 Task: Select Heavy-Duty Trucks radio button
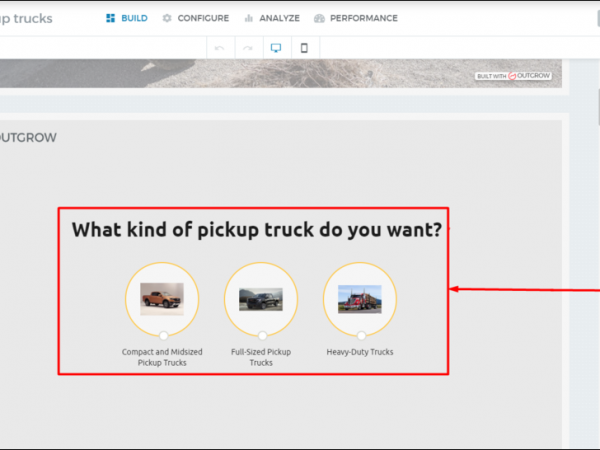pyautogui.click(x=361, y=335)
